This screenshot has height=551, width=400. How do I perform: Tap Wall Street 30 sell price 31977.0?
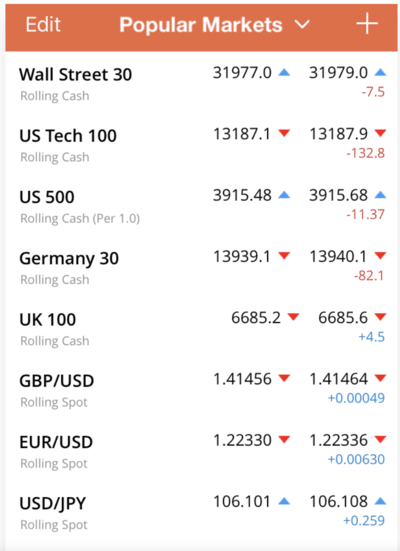(242, 73)
